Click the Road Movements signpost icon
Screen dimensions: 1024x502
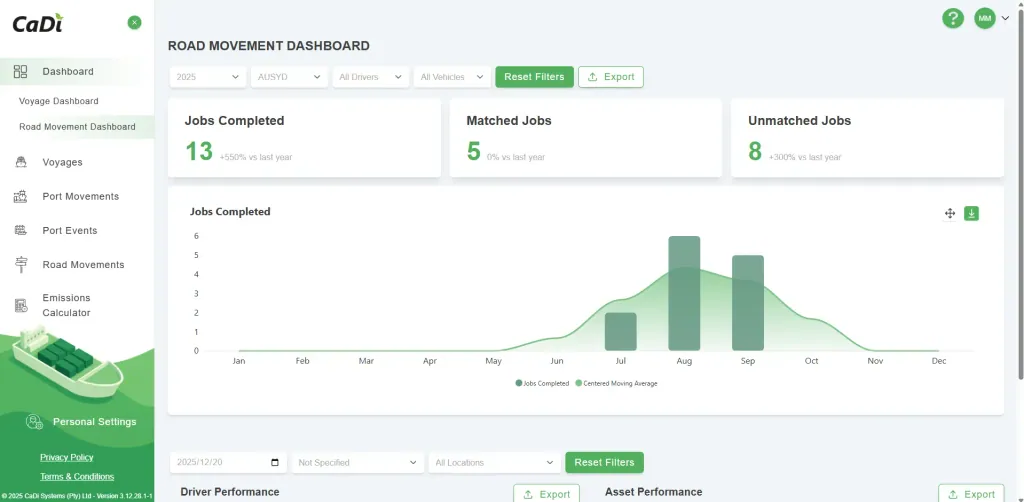pos(21,264)
